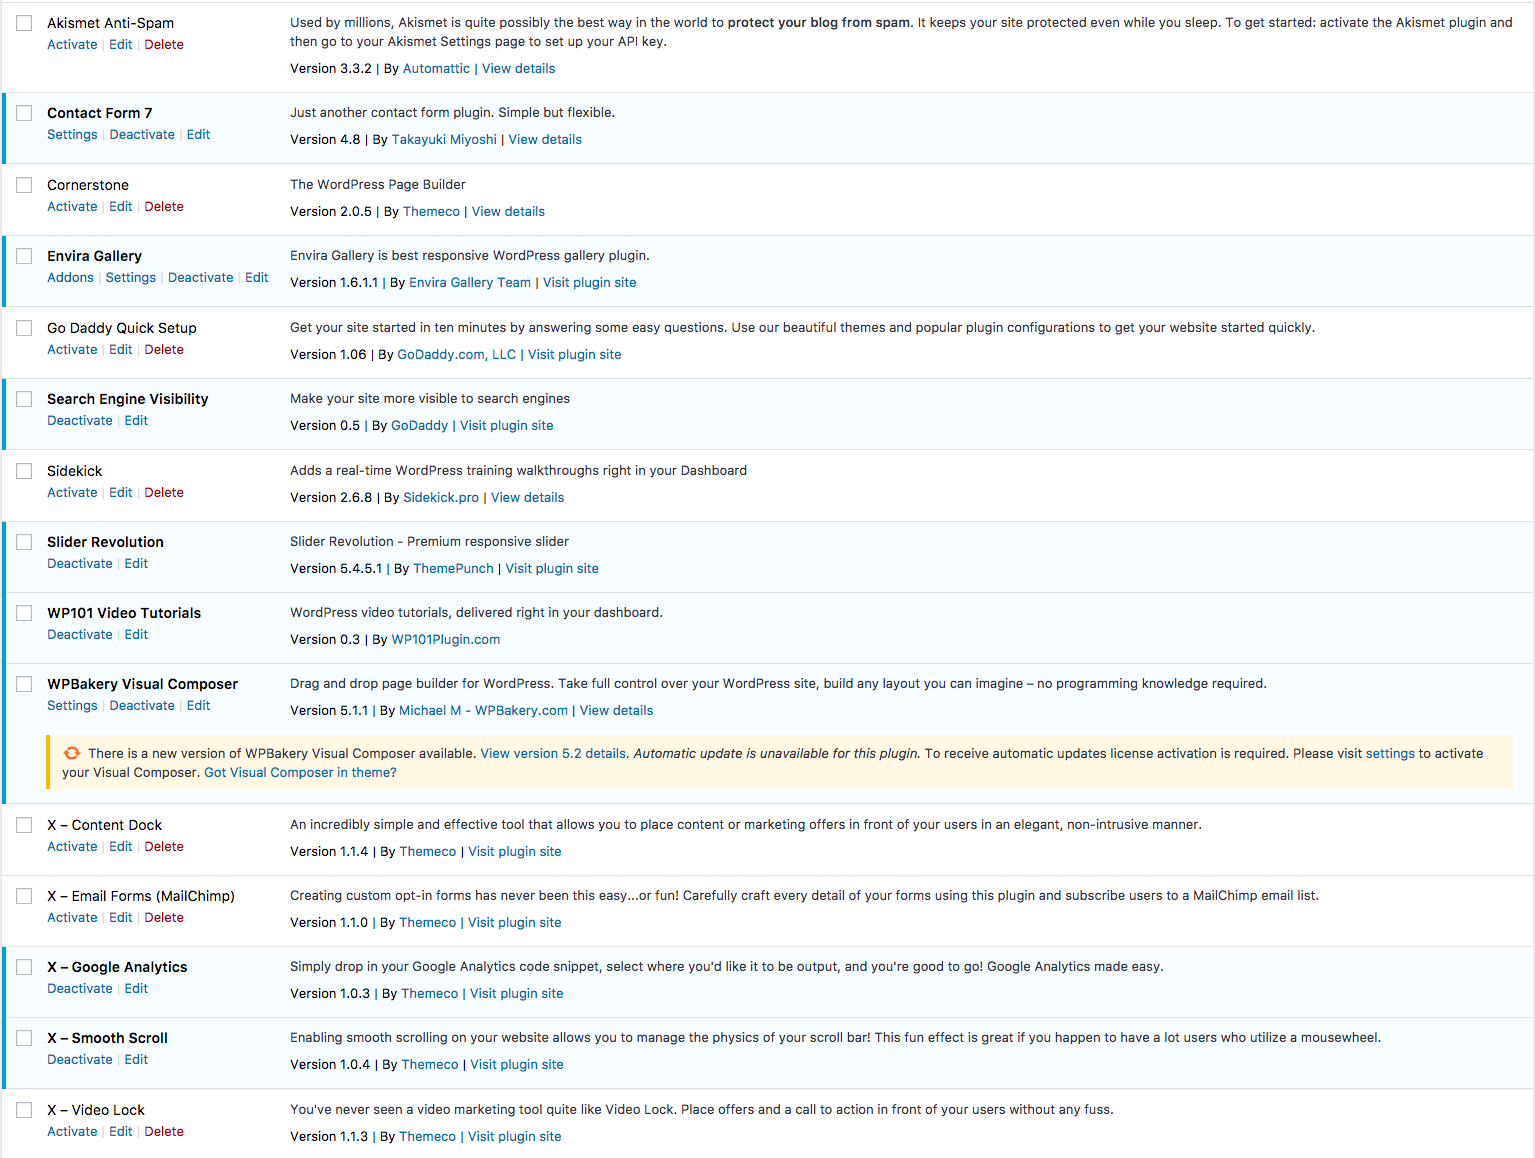Delete the Akismet Anti-Spam plugin
The height and width of the screenshot is (1158, 1535).
pos(164,44)
